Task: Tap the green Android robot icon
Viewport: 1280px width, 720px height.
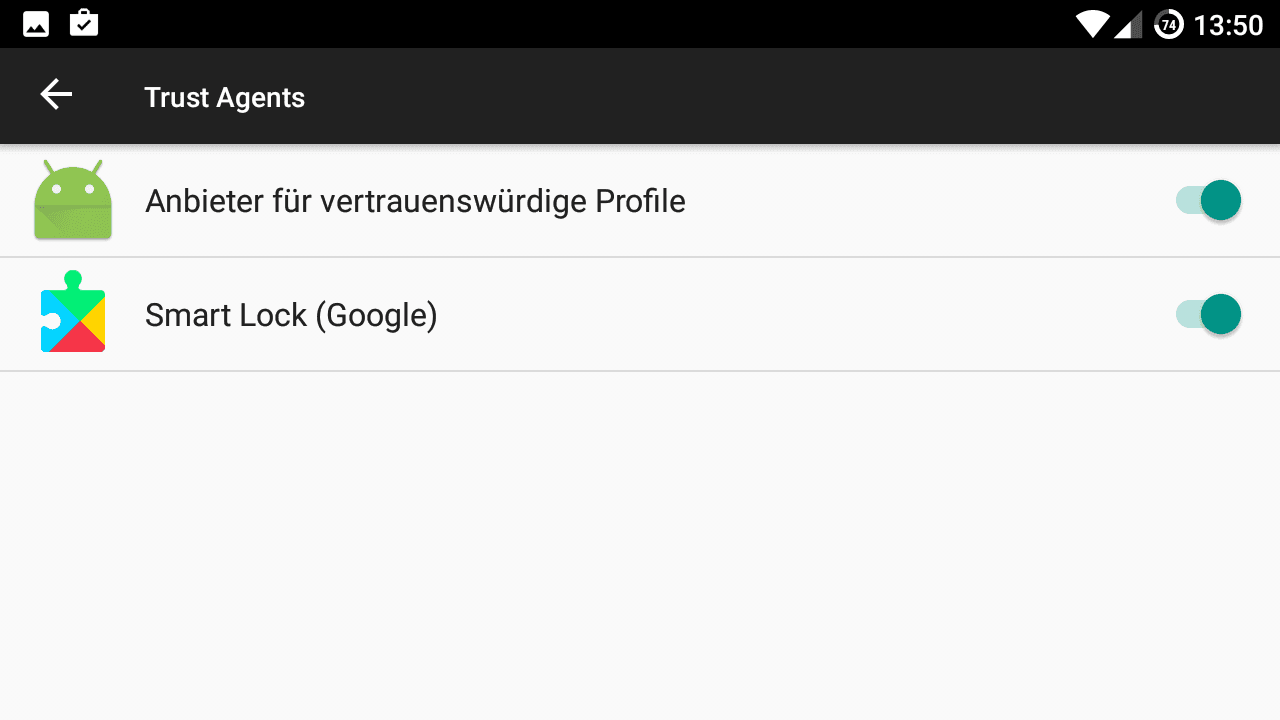Action: click(73, 200)
